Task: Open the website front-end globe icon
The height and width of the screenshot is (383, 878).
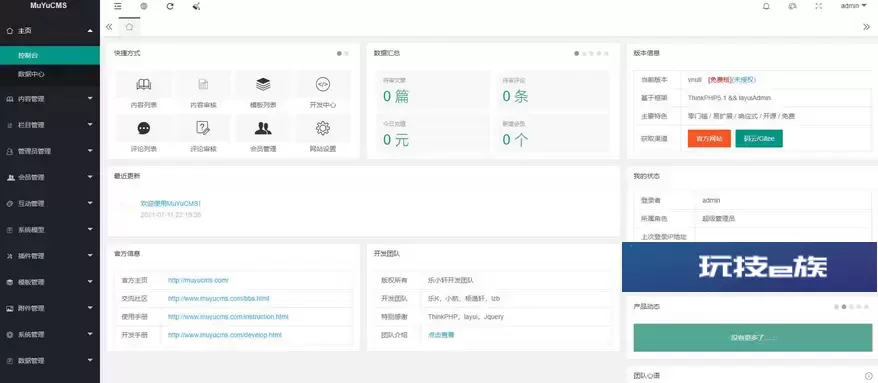Action: (144, 6)
